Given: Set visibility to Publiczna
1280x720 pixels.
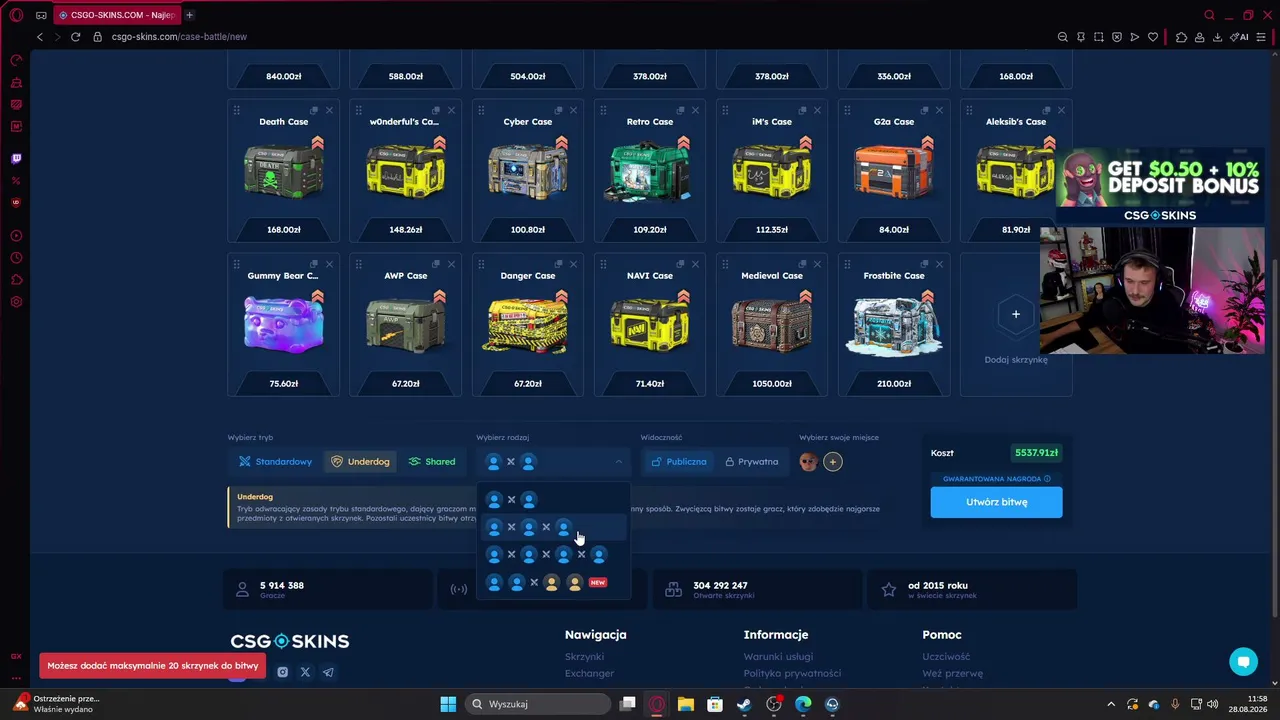Looking at the screenshot, I should point(679,462).
